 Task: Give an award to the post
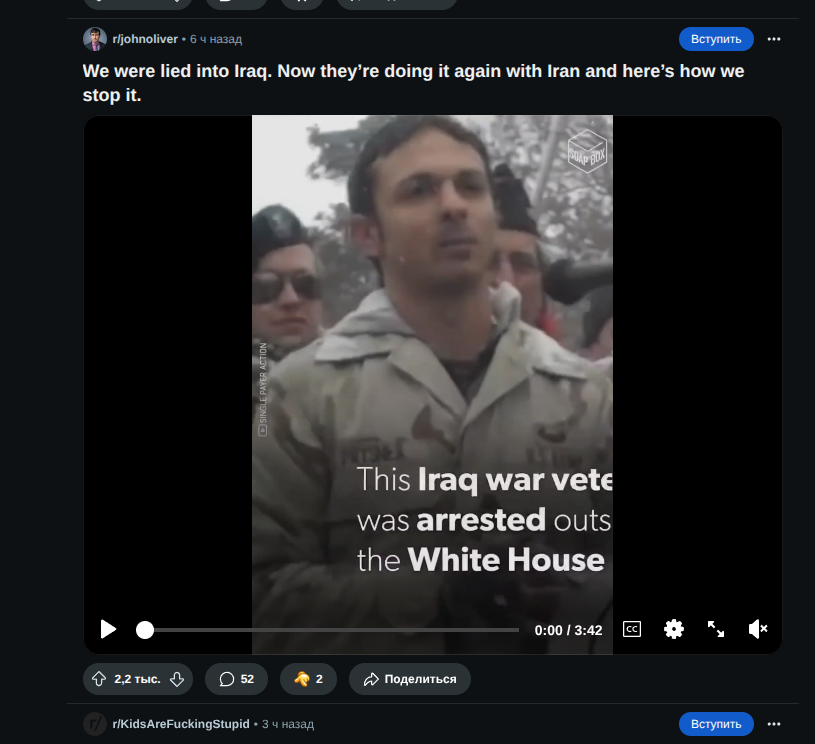(x=308, y=679)
